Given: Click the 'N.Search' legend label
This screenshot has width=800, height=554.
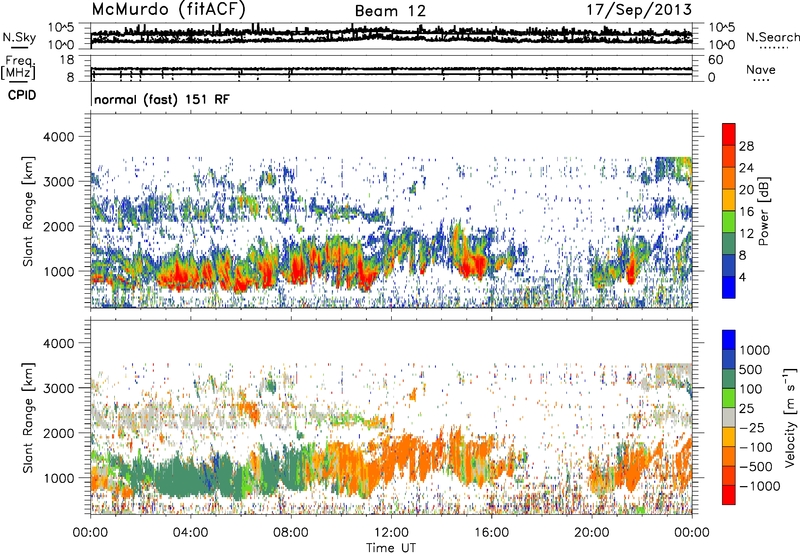Looking at the screenshot, I should [x=772, y=37].
